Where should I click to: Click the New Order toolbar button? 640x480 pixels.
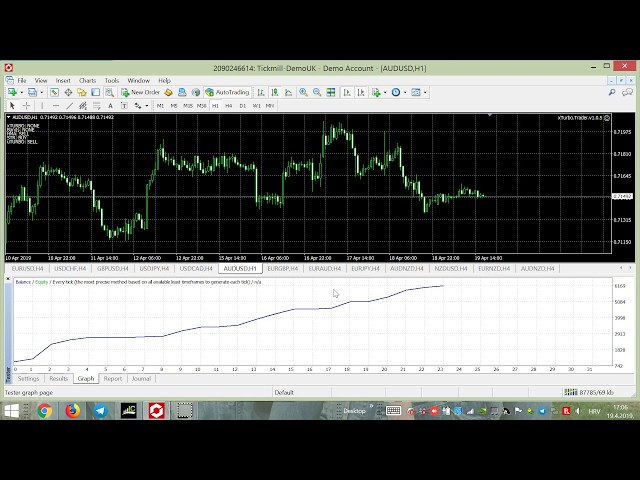pyautogui.click(x=141, y=92)
